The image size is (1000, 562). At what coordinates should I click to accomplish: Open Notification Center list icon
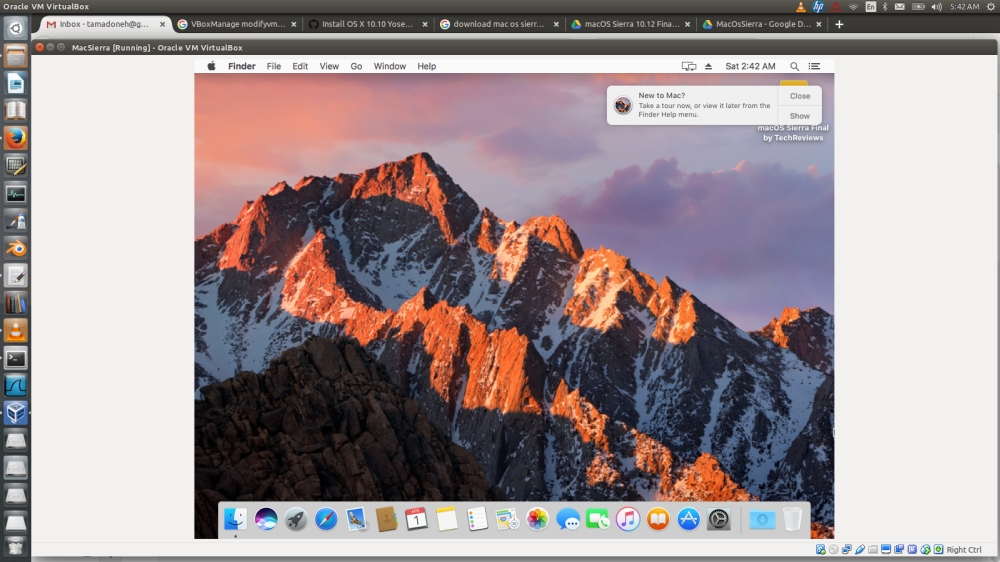pos(814,66)
